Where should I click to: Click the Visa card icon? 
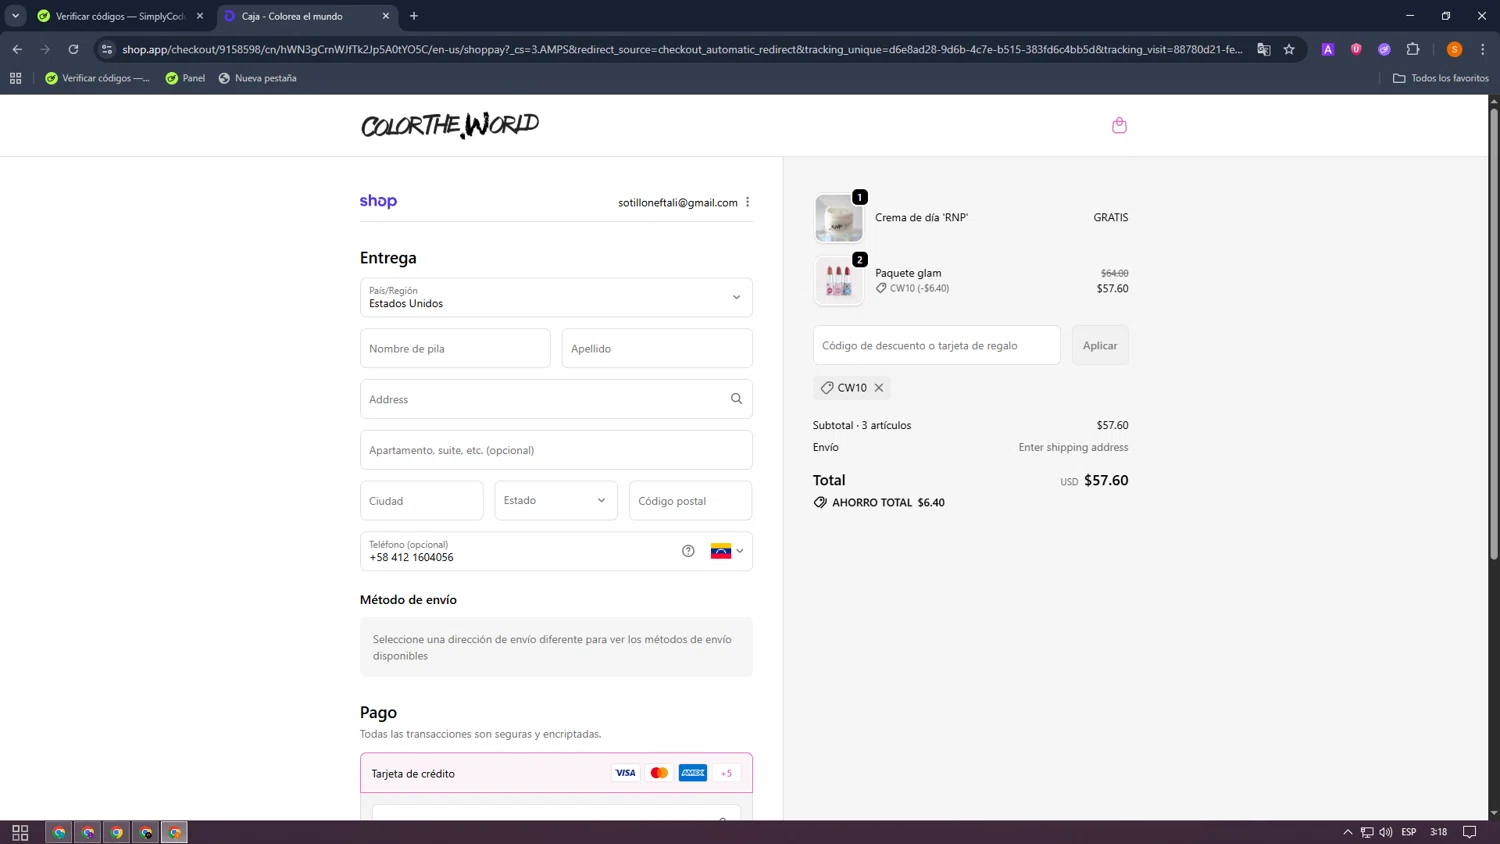(x=625, y=773)
